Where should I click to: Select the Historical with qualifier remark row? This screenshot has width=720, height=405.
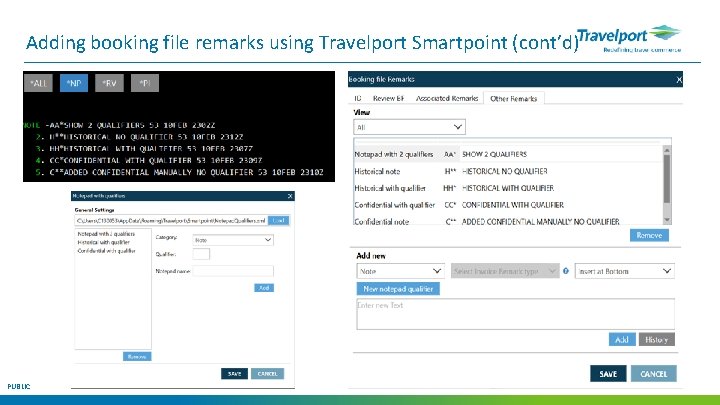[508, 188]
